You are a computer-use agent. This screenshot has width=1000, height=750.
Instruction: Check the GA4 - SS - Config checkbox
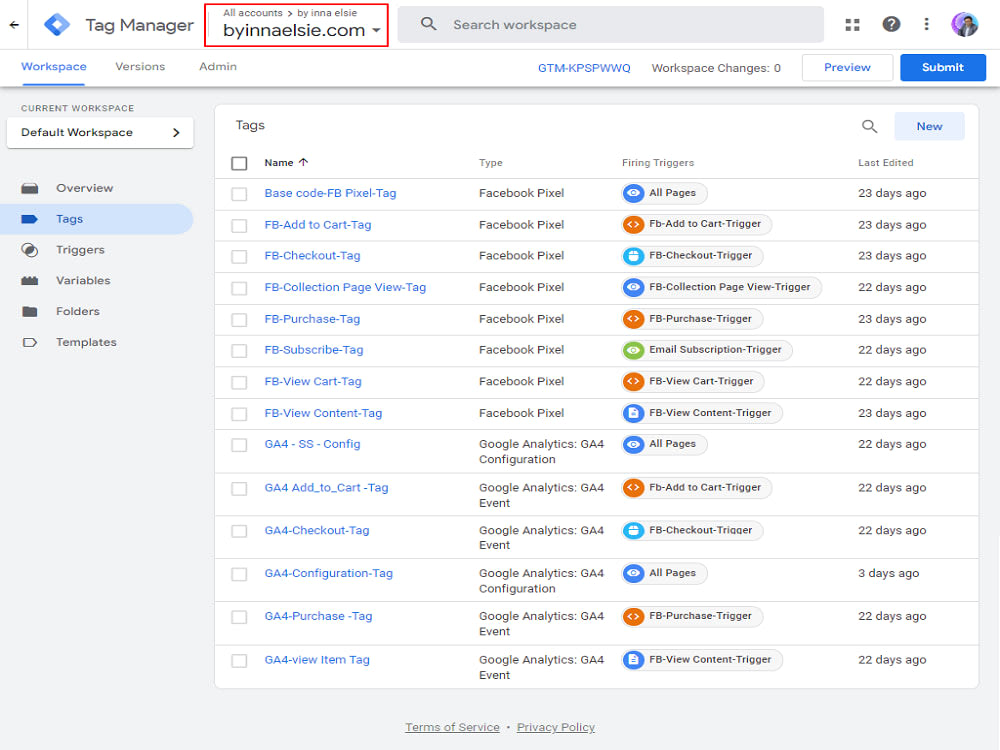[x=239, y=445]
